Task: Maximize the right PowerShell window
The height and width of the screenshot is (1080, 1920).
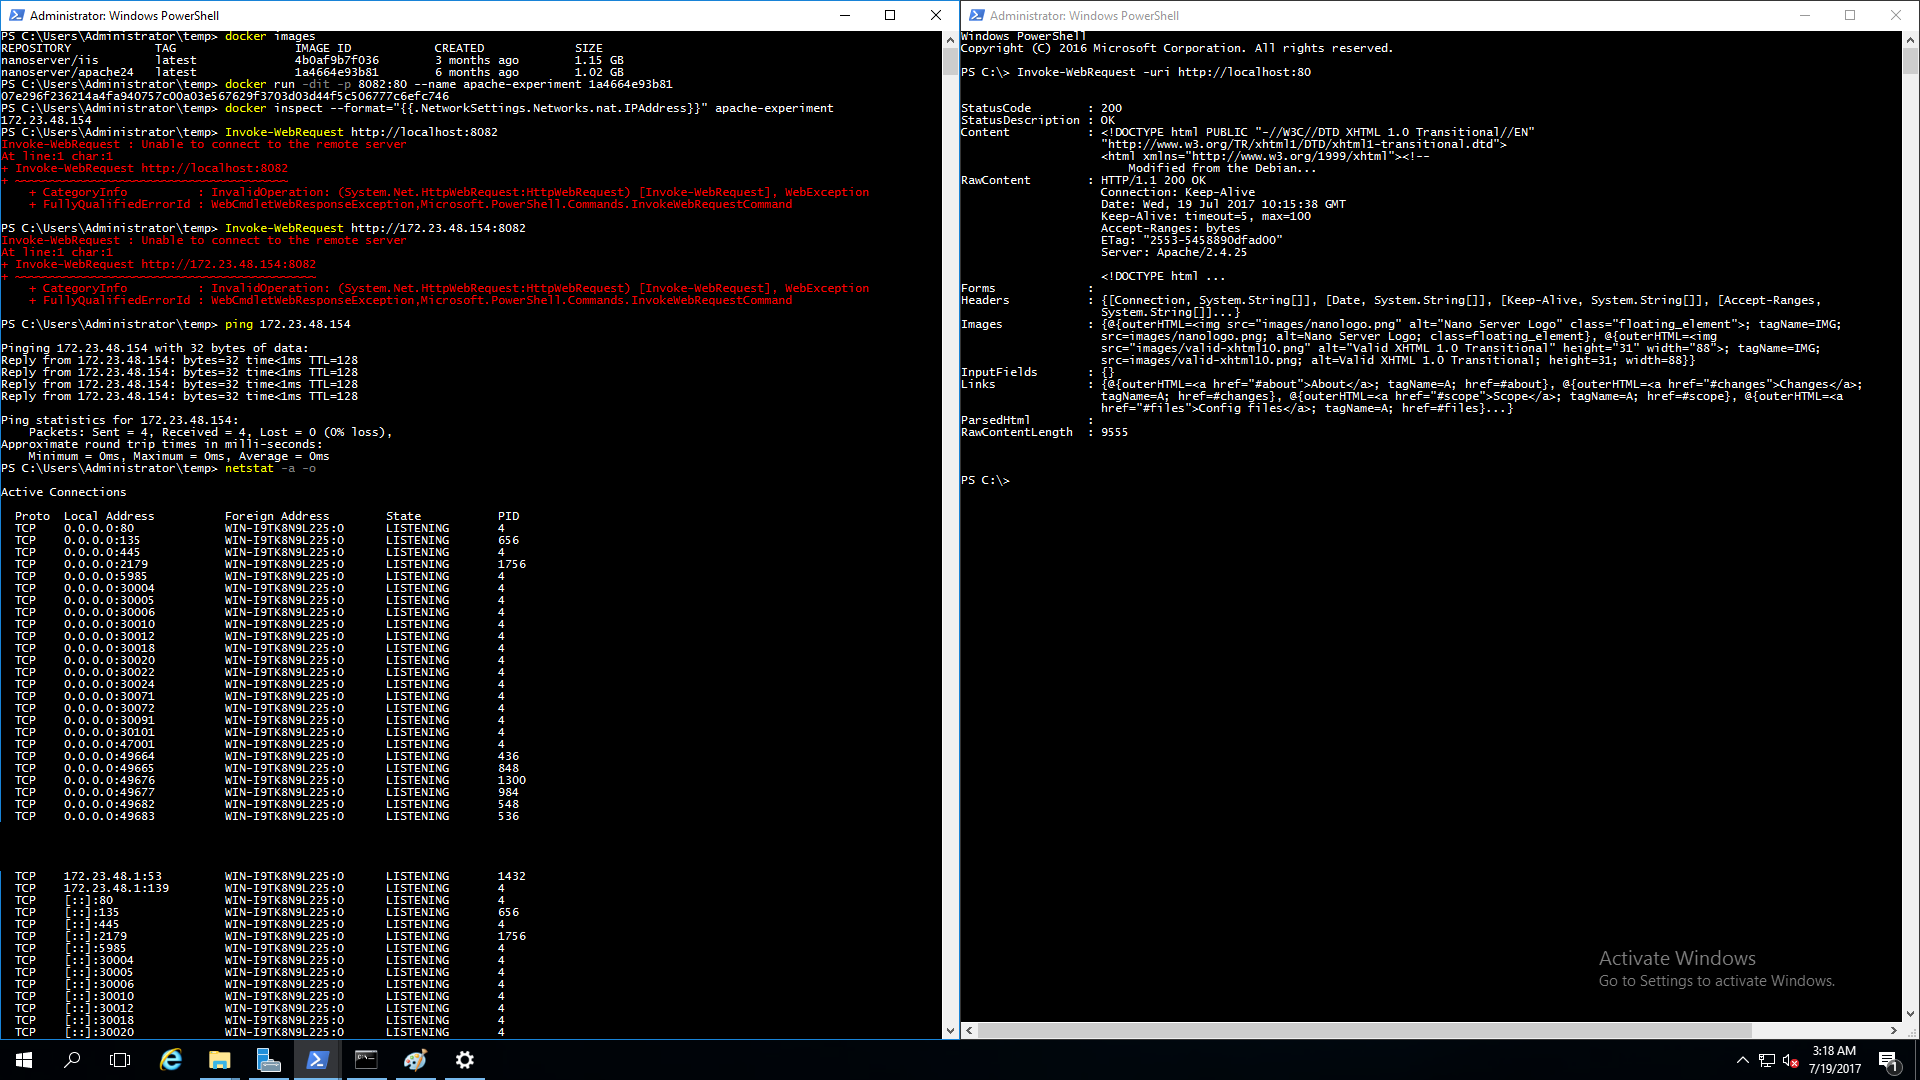Action: [x=1850, y=15]
